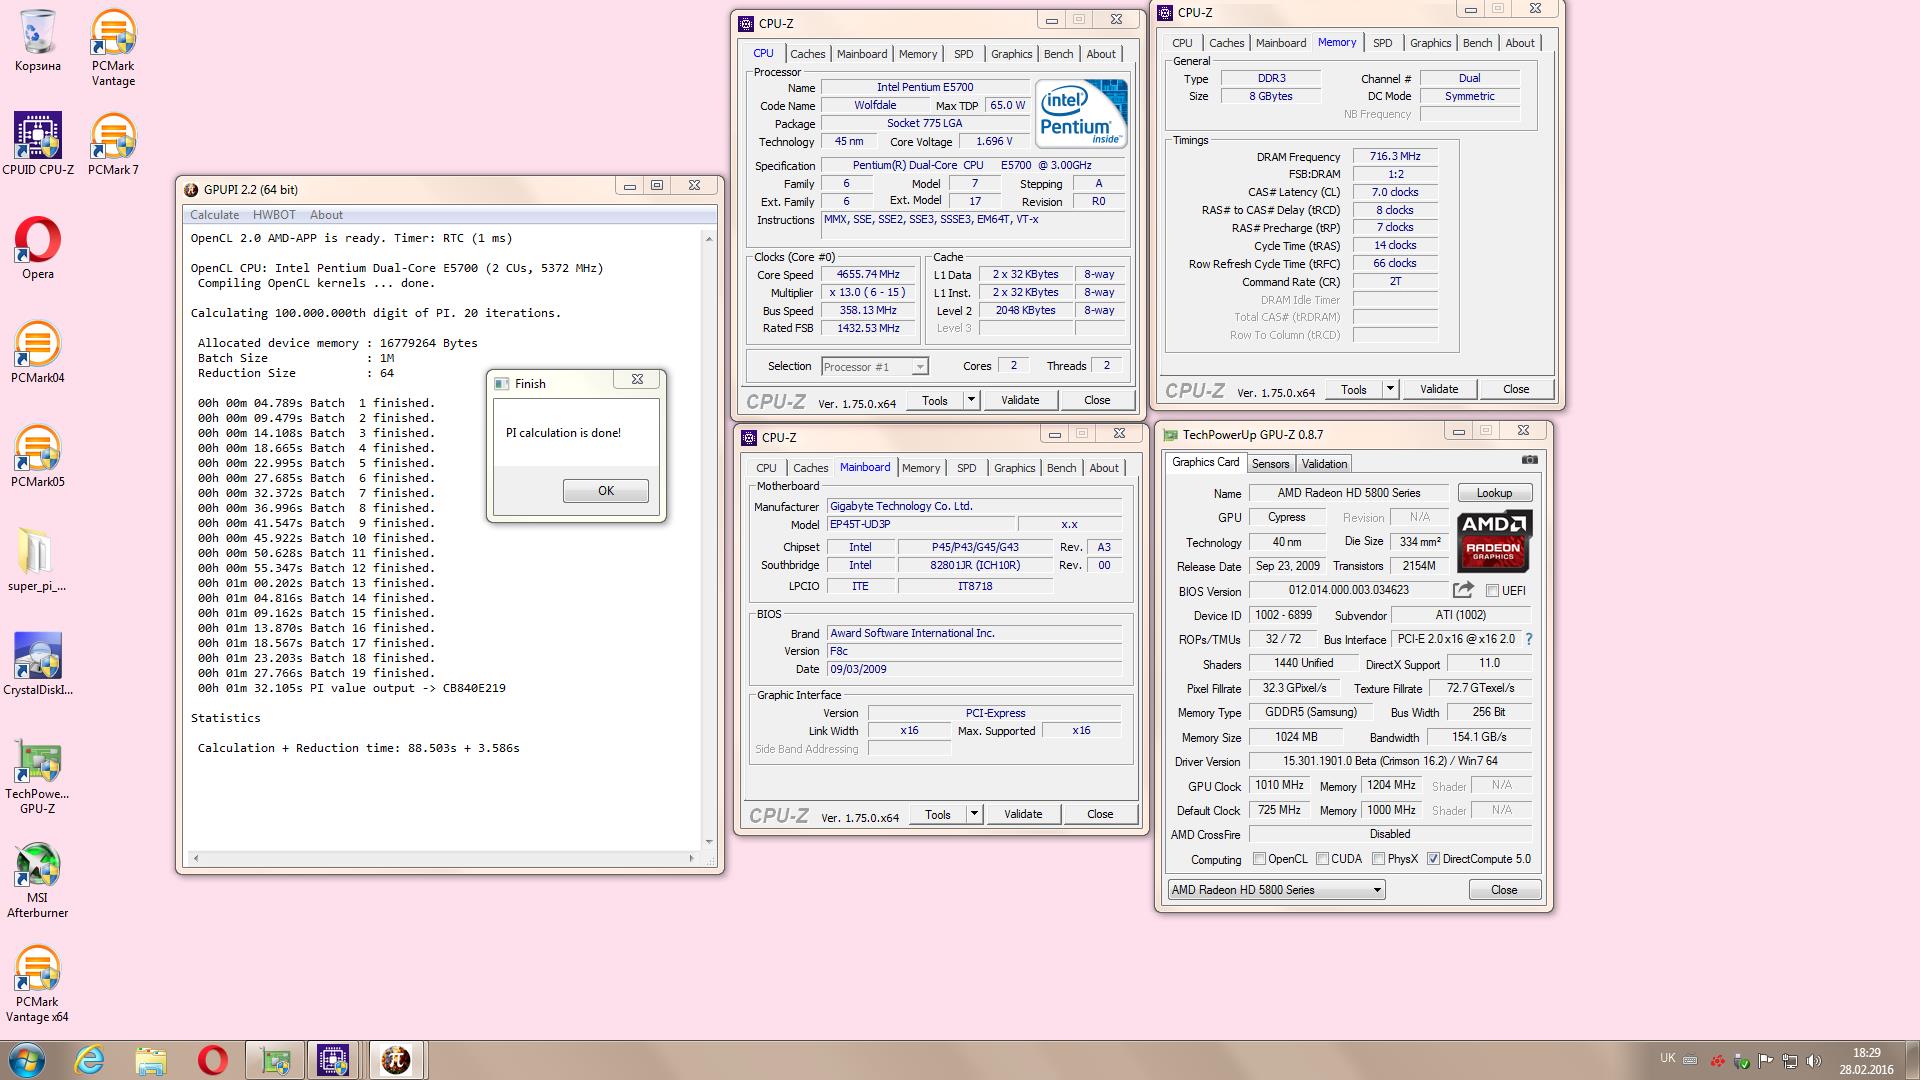This screenshot has height=1080, width=1920.
Task: Select the PCMark Vantage desktop shortcut
Action: point(113,47)
